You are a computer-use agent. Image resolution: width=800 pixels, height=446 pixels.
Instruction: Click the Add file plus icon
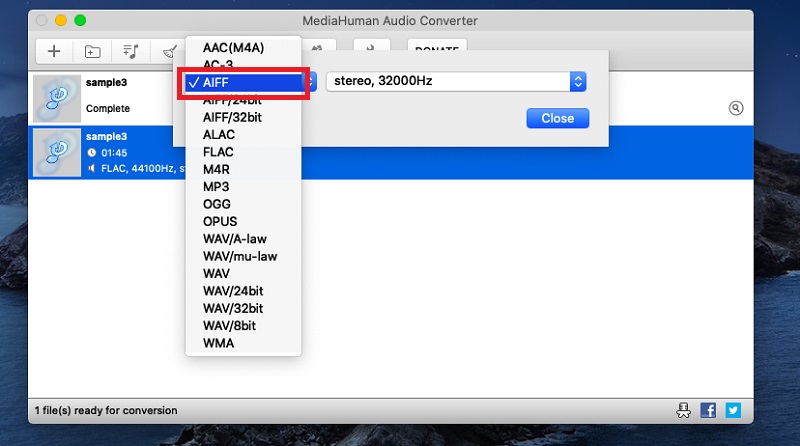(54, 51)
